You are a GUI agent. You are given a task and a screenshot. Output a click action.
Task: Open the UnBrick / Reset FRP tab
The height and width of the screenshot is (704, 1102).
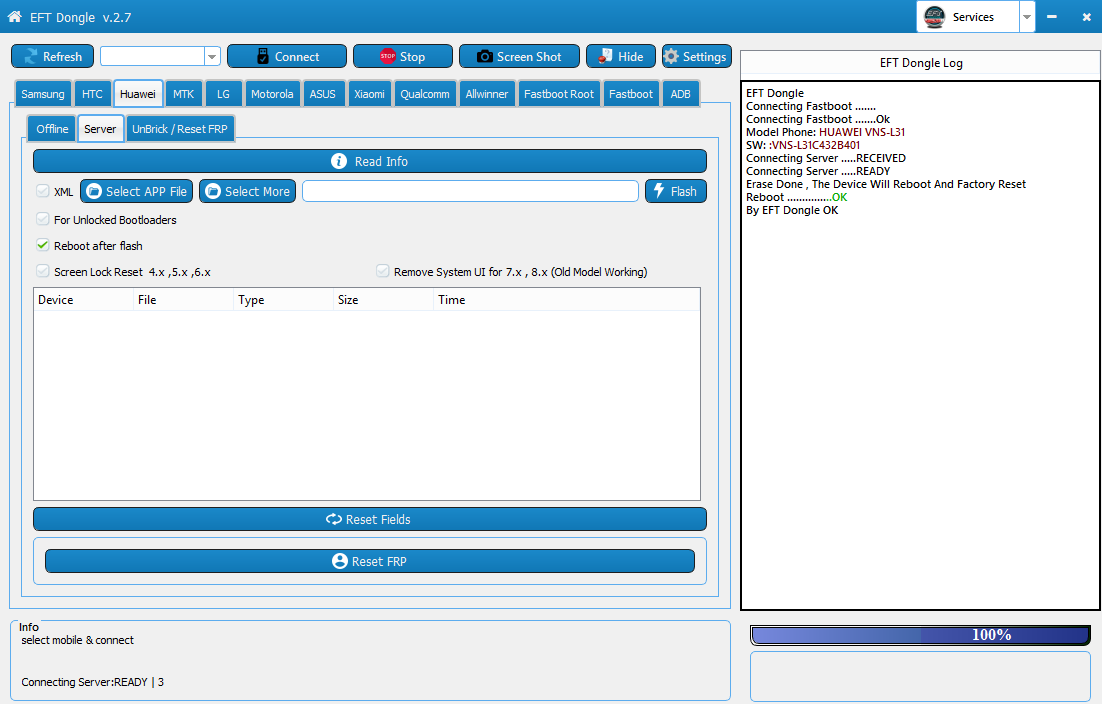point(180,129)
